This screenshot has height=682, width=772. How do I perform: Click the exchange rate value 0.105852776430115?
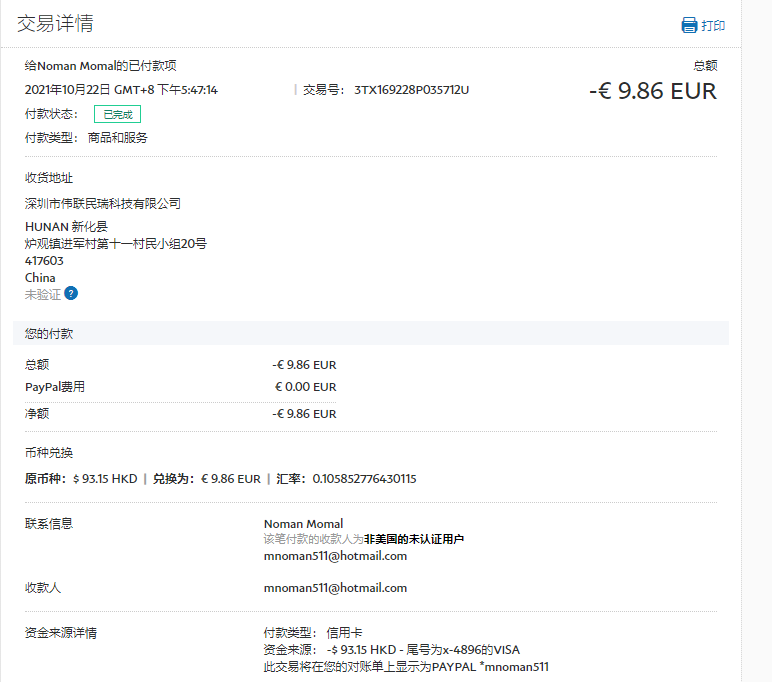click(364, 479)
